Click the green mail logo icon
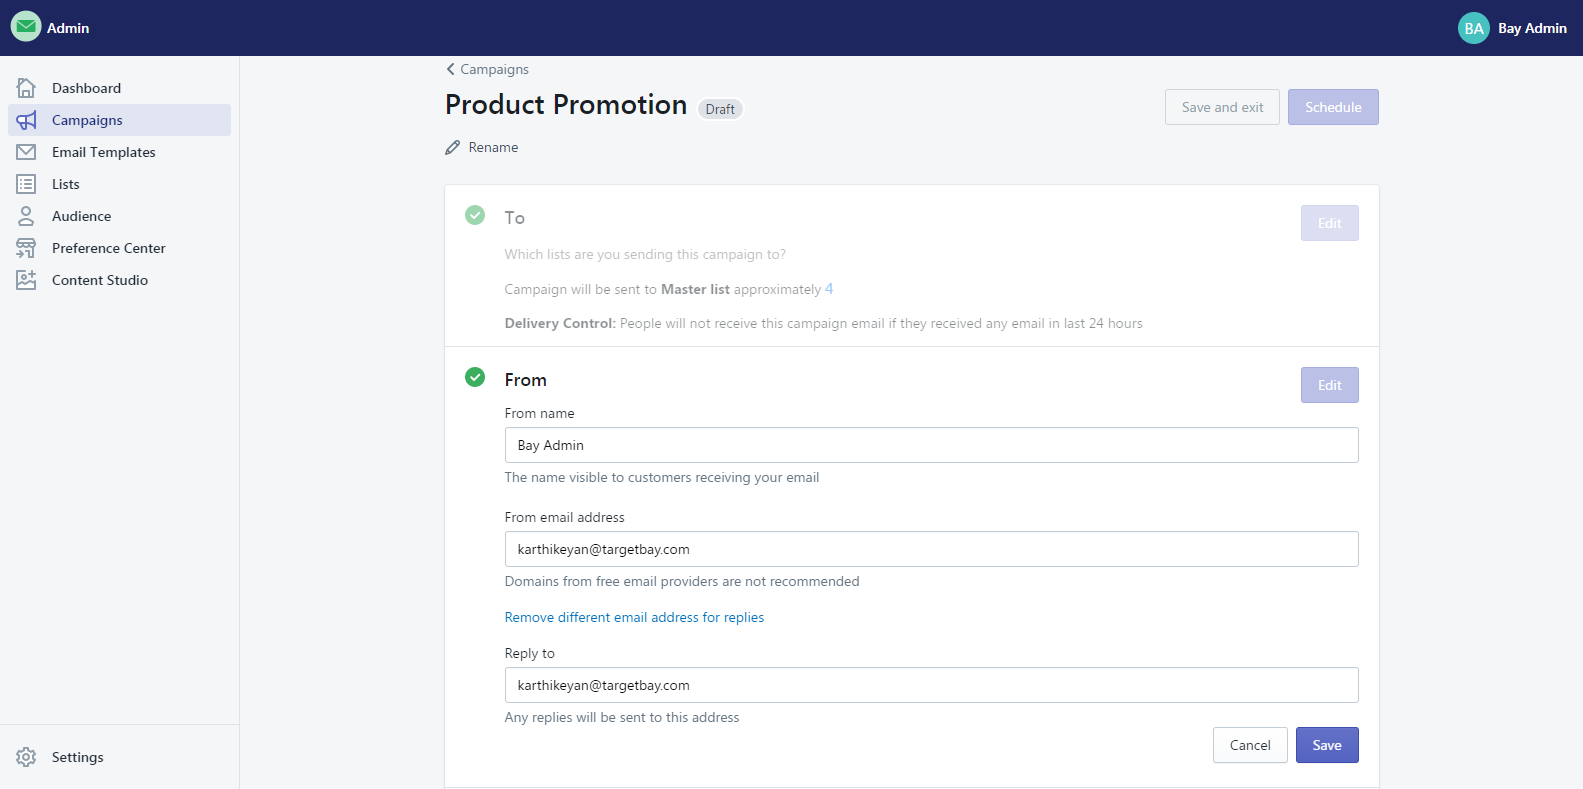The width and height of the screenshot is (1583, 789). coord(26,27)
